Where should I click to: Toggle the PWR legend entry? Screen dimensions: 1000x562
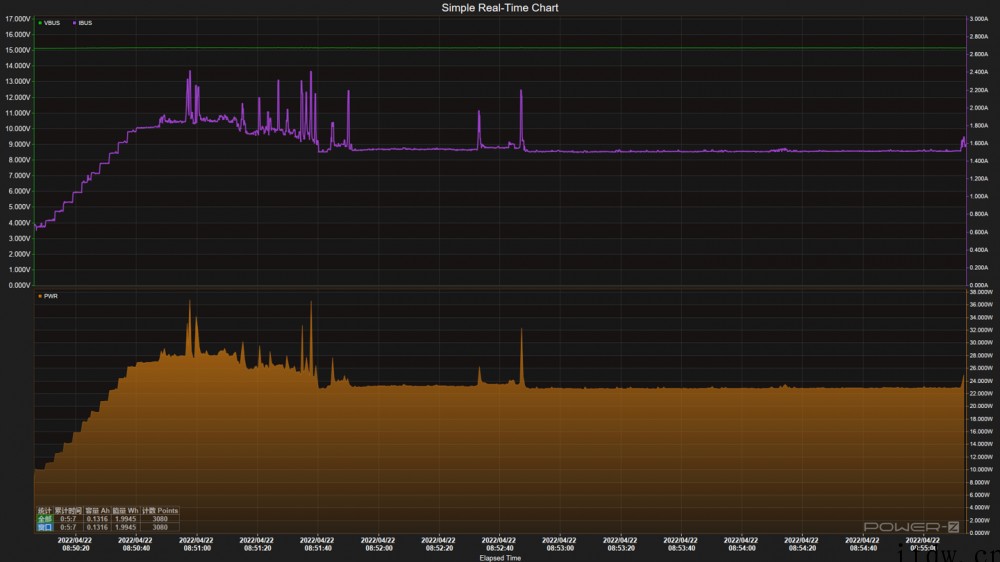tap(48, 296)
